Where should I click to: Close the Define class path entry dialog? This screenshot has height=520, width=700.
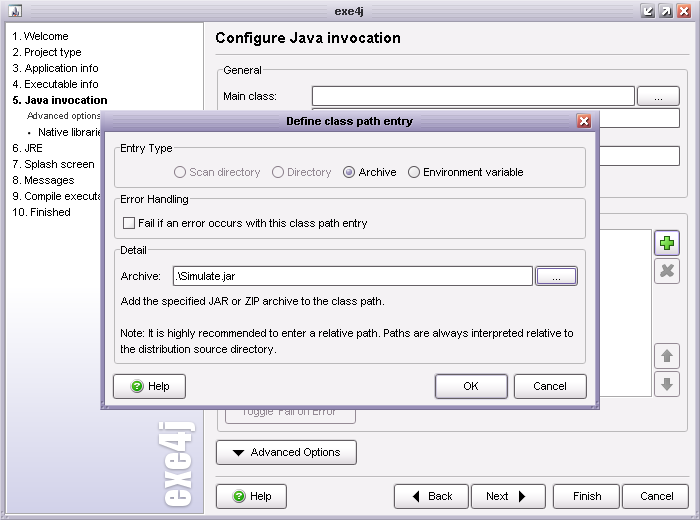[x=584, y=121]
